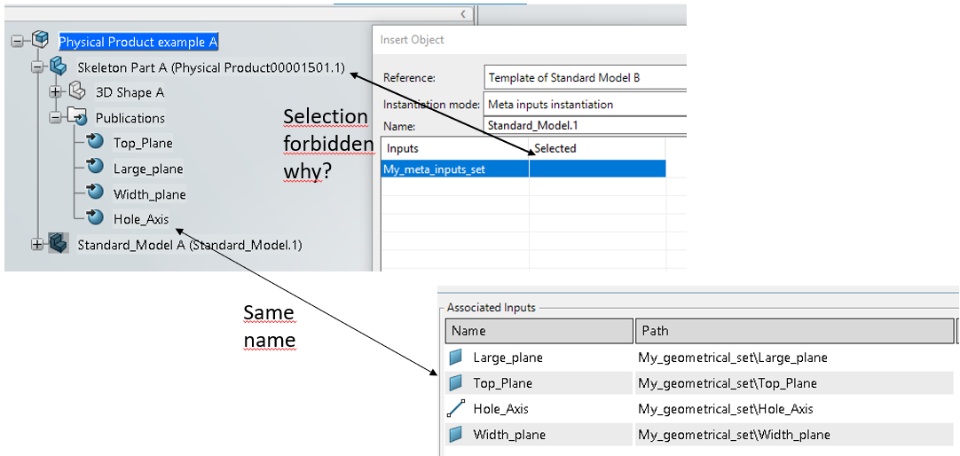The height and width of the screenshot is (456, 960).
Task: Select the Publications tree entry
Action: tap(130, 118)
